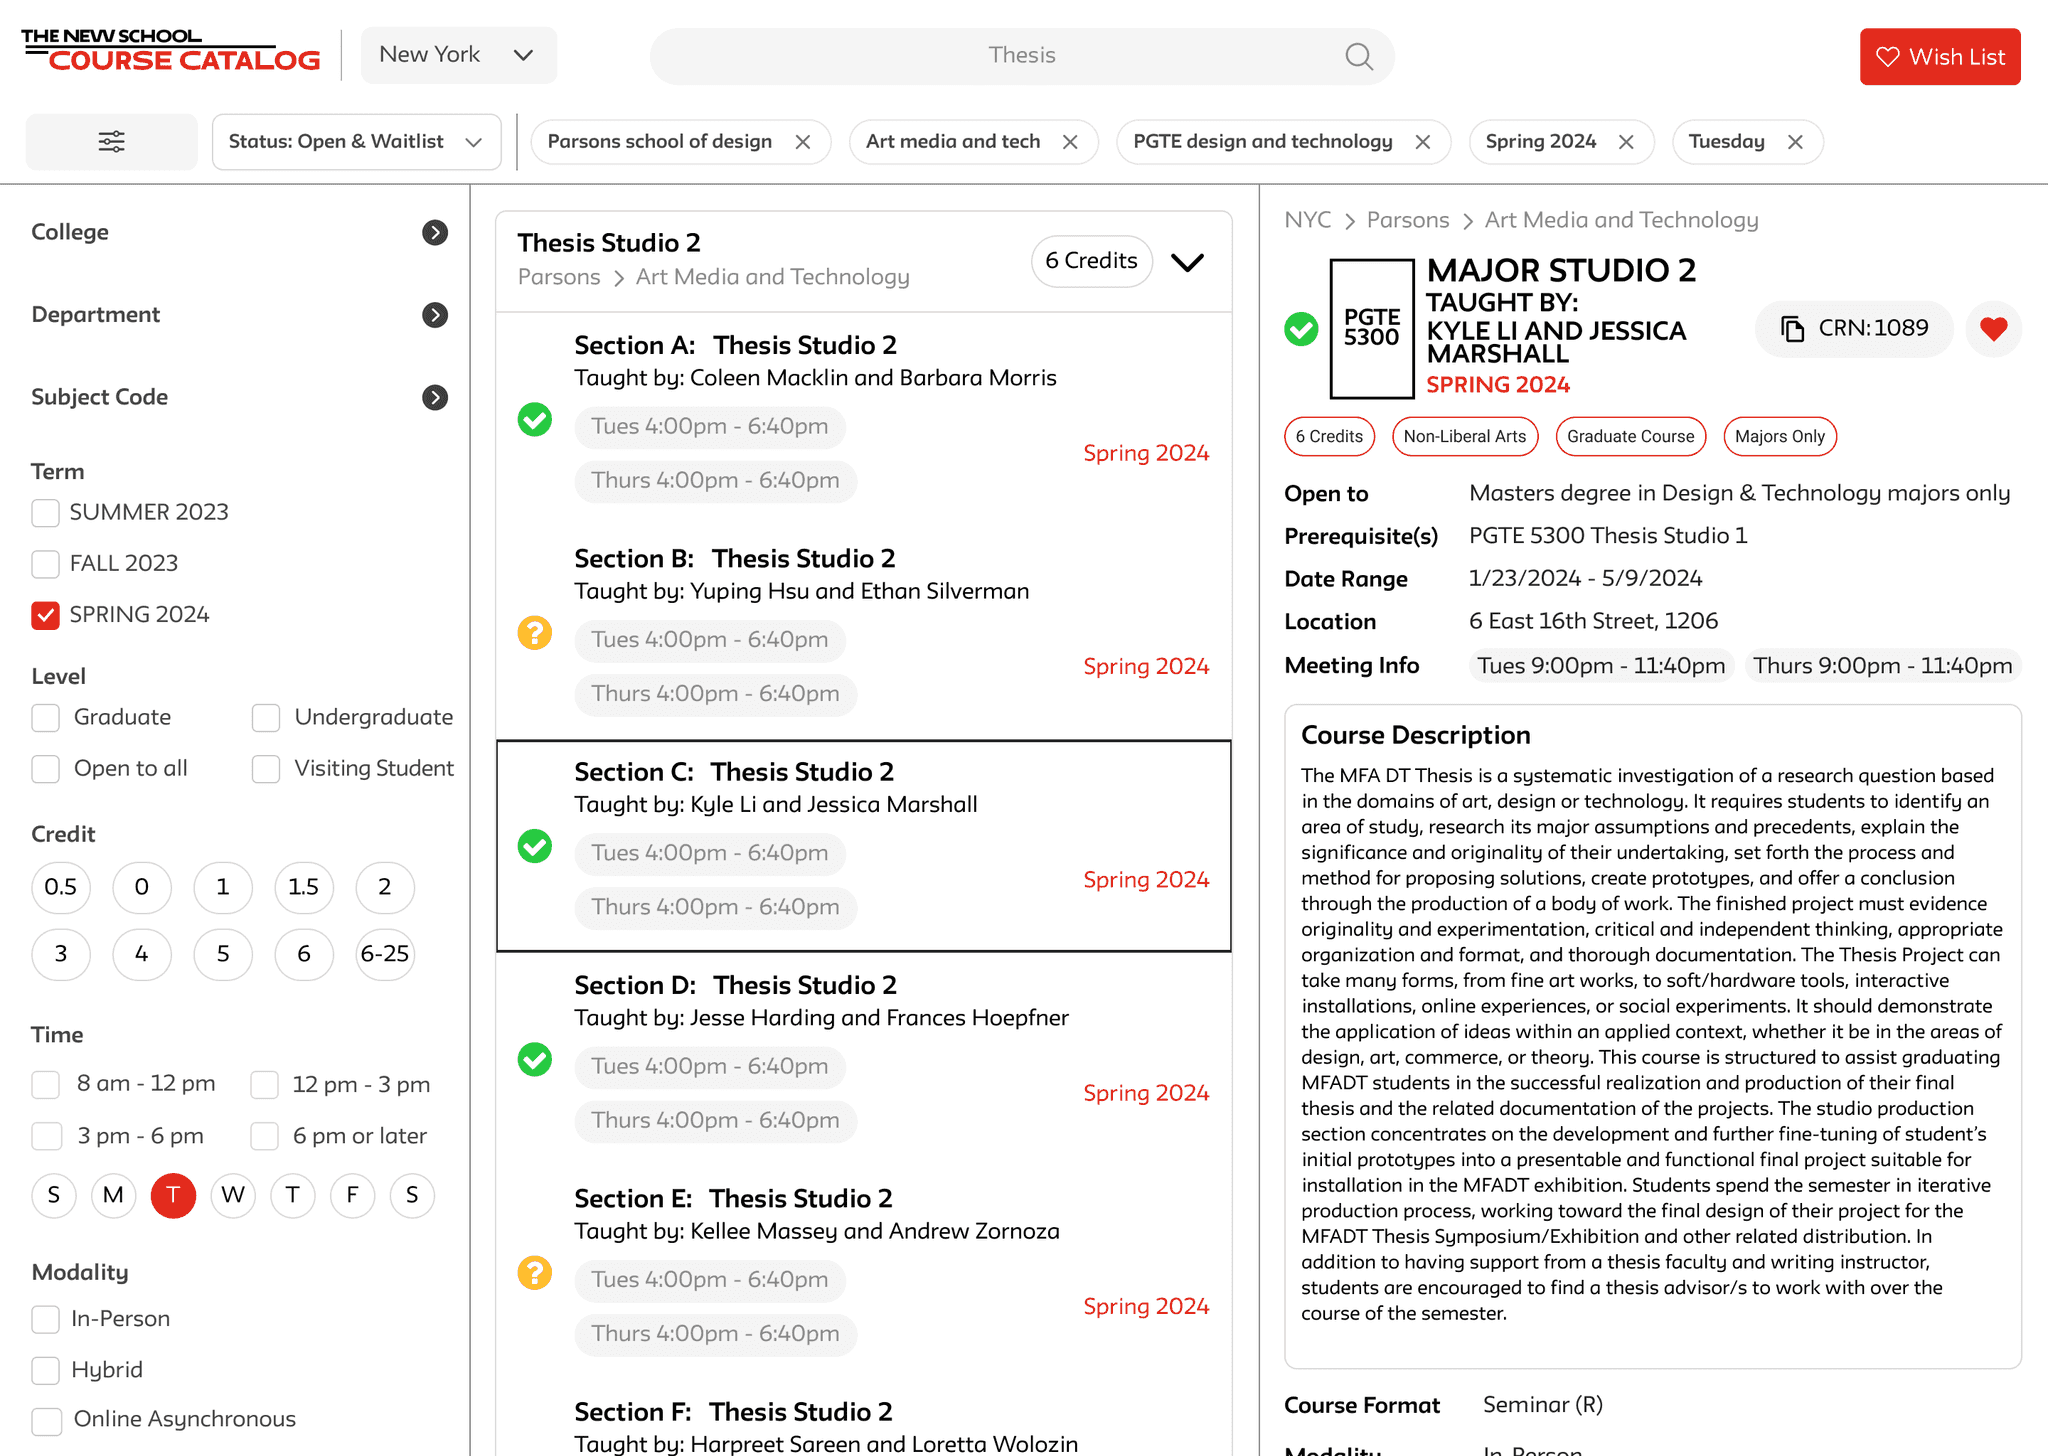
Task: Check the Undergraduate level box
Action: tap(266, 718)
